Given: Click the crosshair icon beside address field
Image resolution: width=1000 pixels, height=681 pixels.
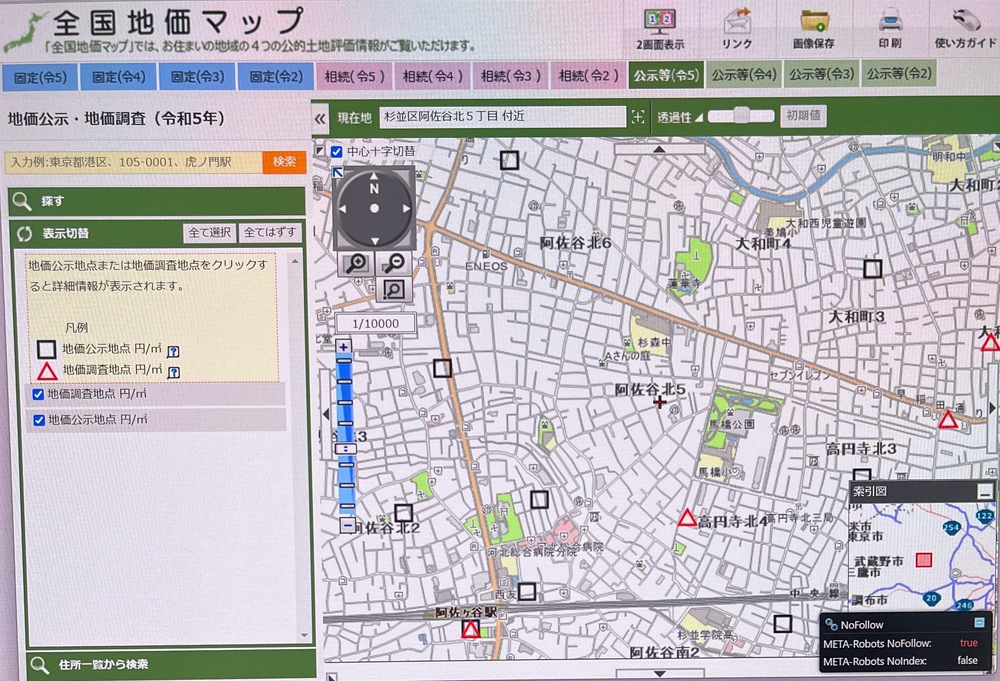Looking at the screenshot, I should (x=637, y=117).
